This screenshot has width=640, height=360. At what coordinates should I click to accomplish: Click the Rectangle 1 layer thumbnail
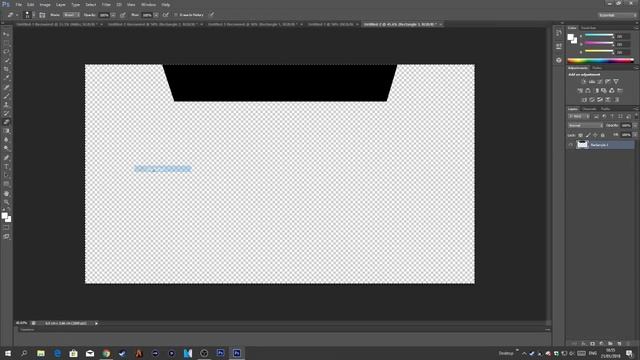(582, 145)
